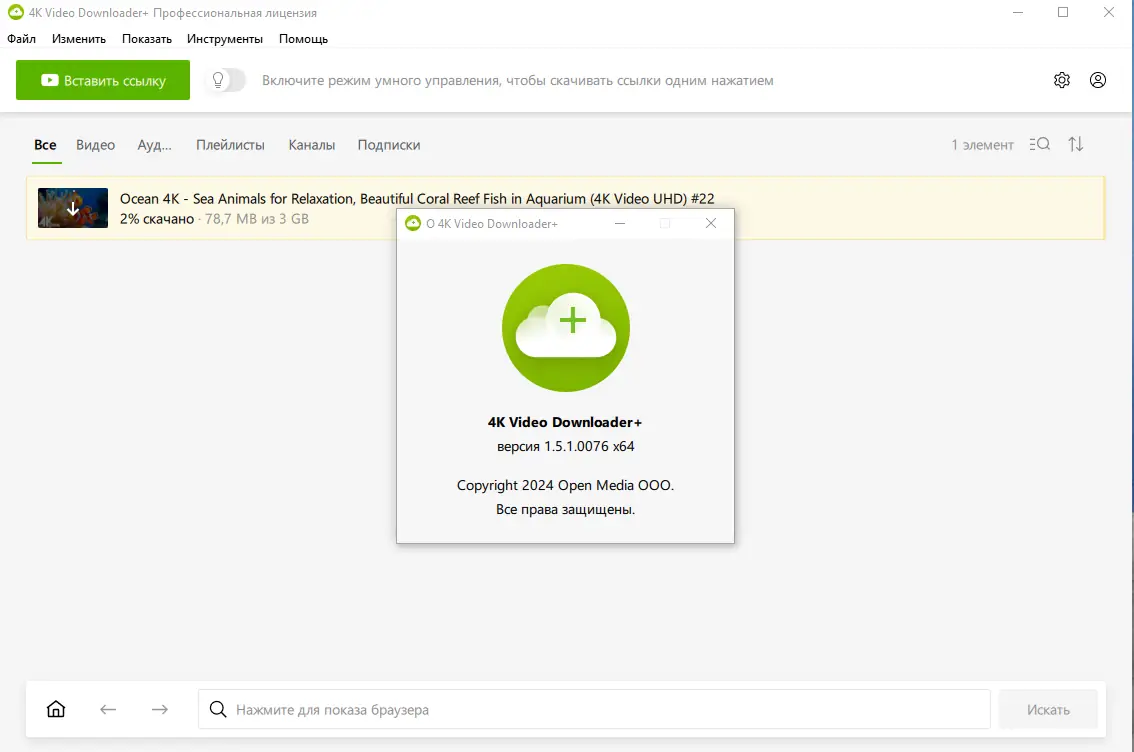Image resolution: width=1134 pixels, height=752 pixels.
Task: Switch to the Ауд... tab
Action: 155,145
